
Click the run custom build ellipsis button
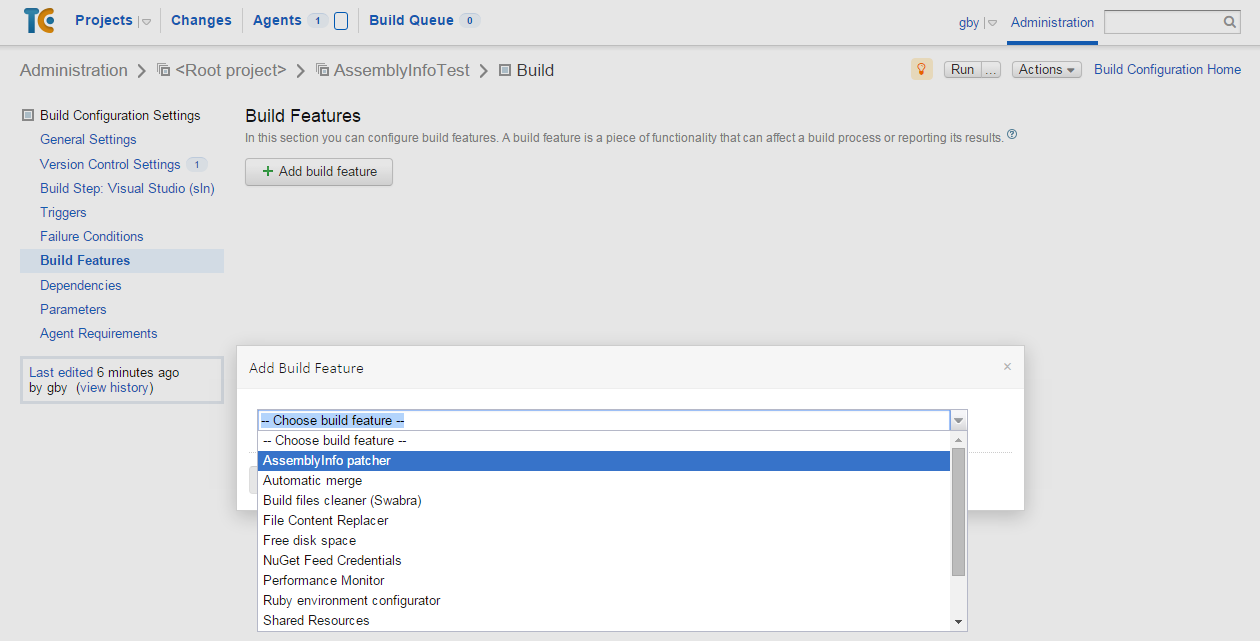tap(990, 70)
